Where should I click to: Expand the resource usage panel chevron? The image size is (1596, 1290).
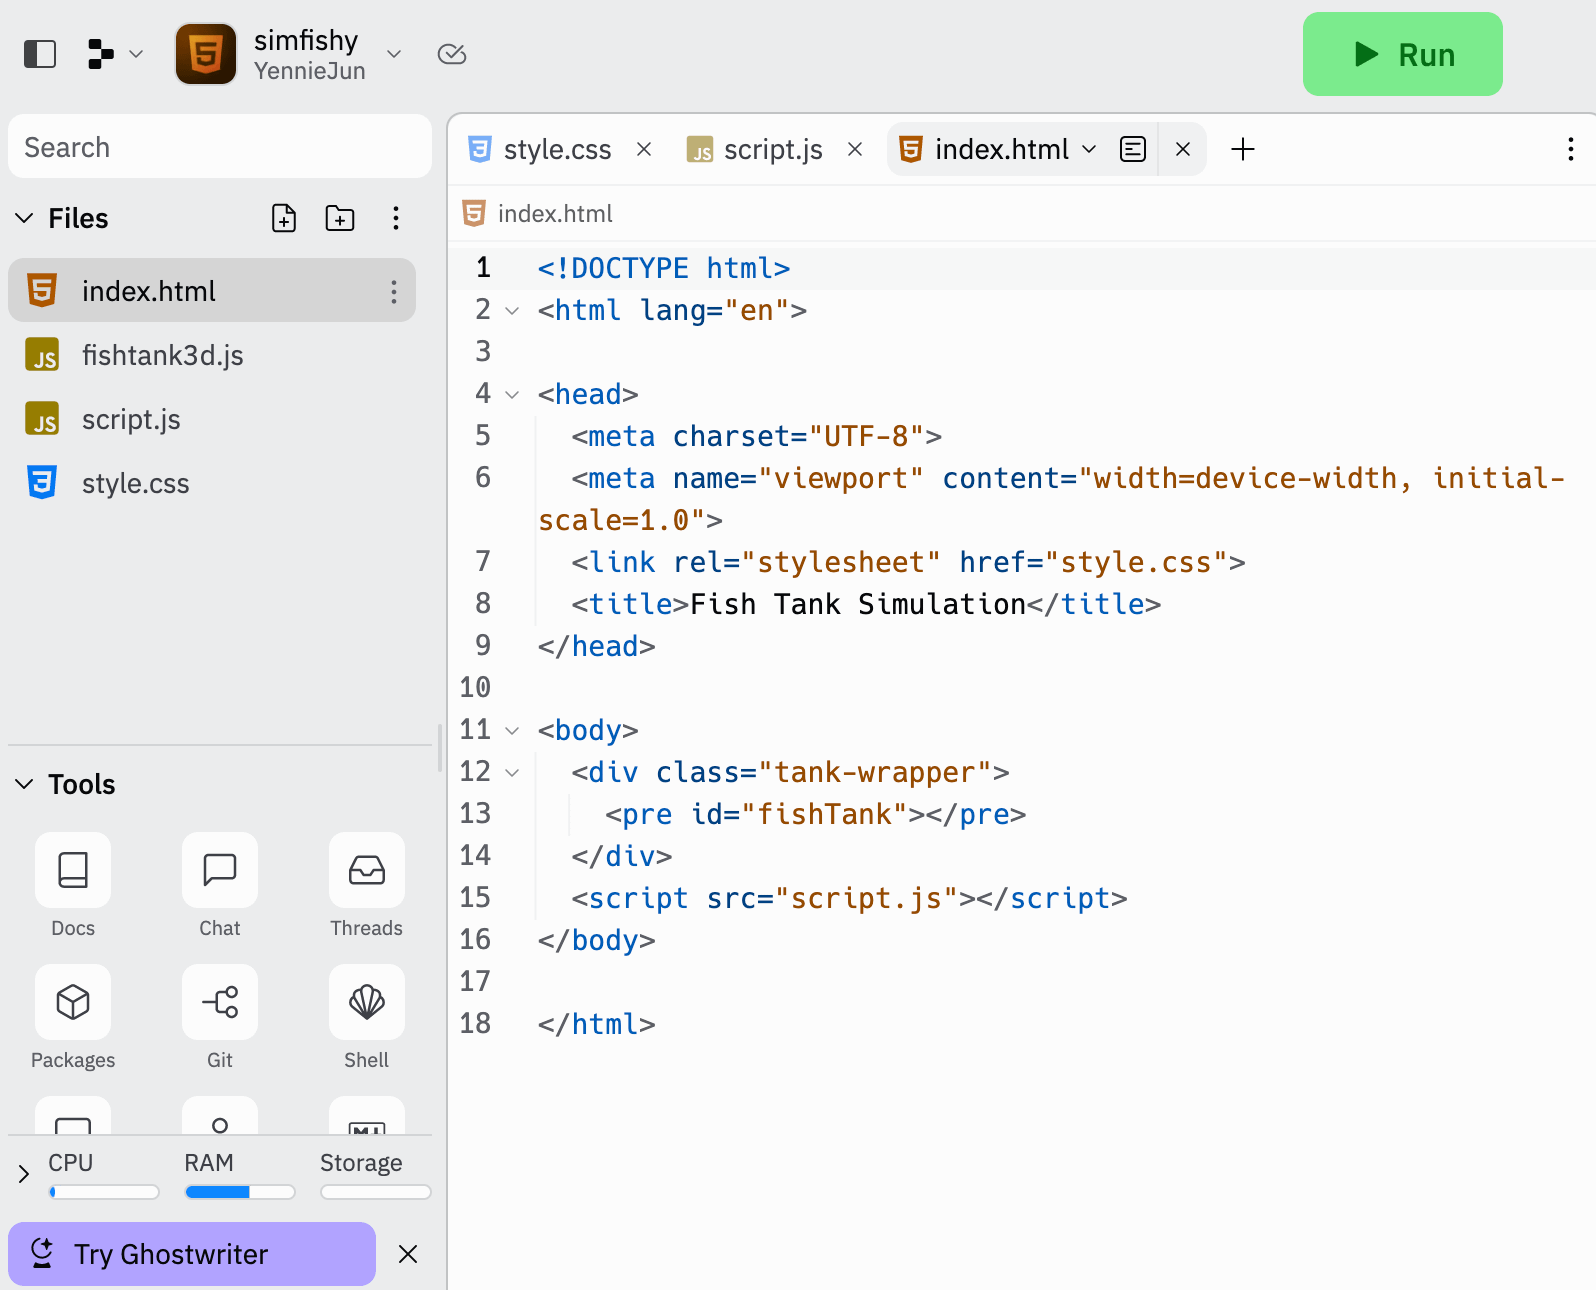click(x=24, y=1174)
